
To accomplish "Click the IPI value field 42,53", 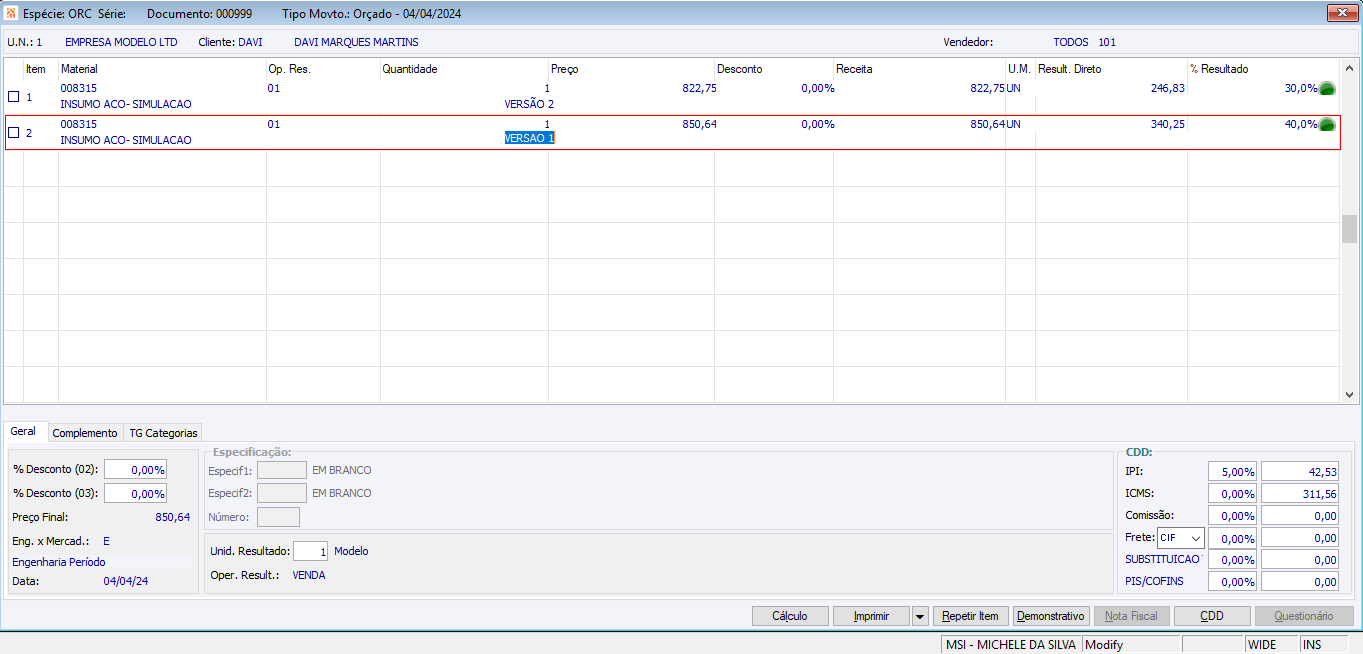I will tap(1300, 471).
